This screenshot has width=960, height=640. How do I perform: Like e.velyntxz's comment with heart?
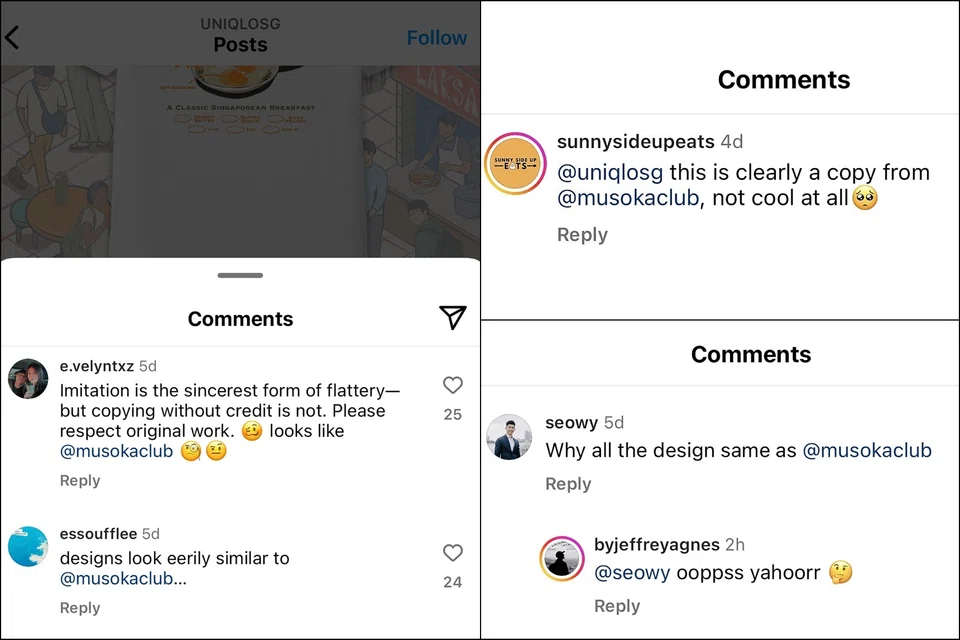coord(453,385)
